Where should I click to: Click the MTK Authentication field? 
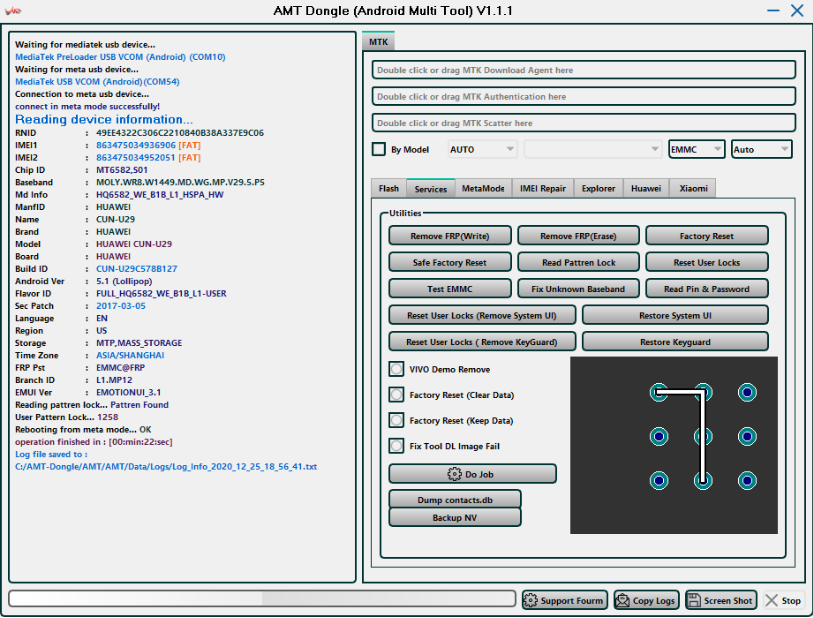tap(584, 96)
